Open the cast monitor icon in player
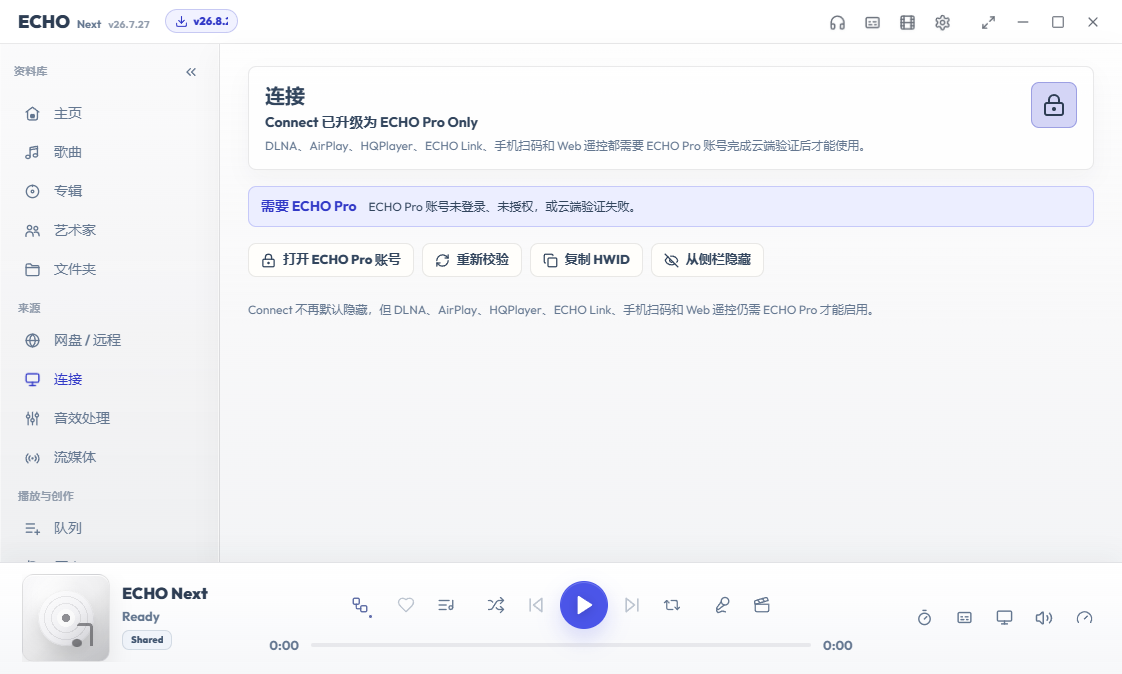The height and width of the screenshot is (674, 1122). click(x=1005, y=617)
